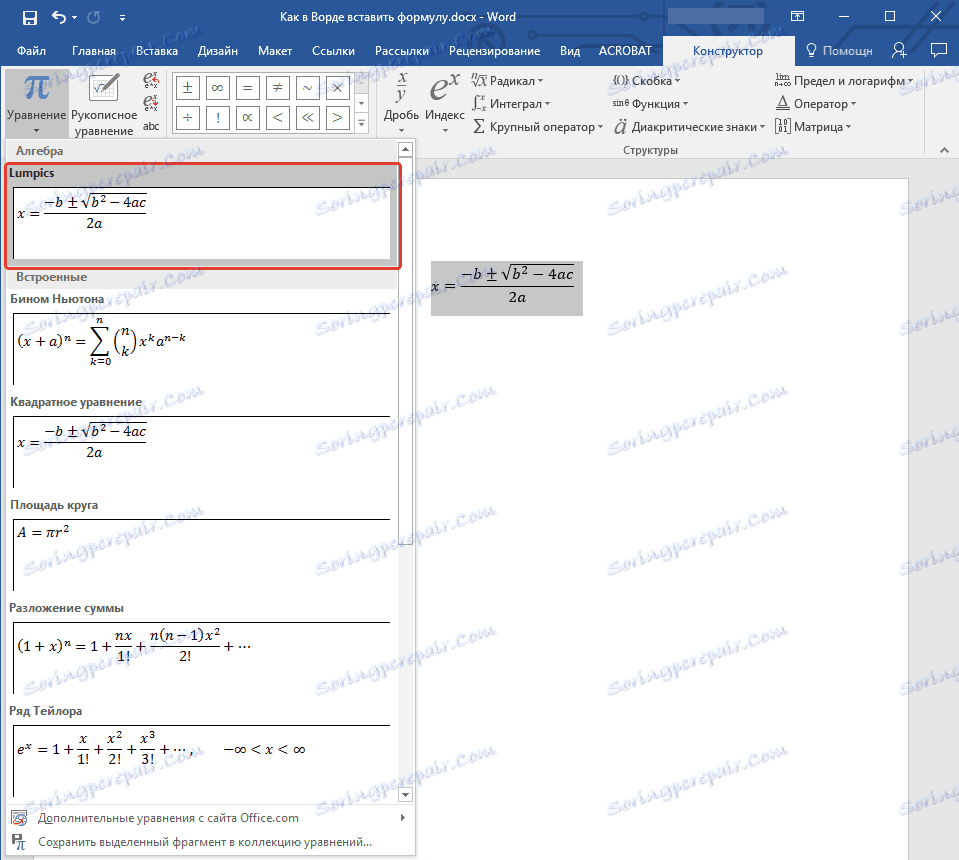The height and width of the screenshot is (860, 959).
Task: Open Дополнительные уравнения с сайта Office.com
Action: [x=210, y=818]
